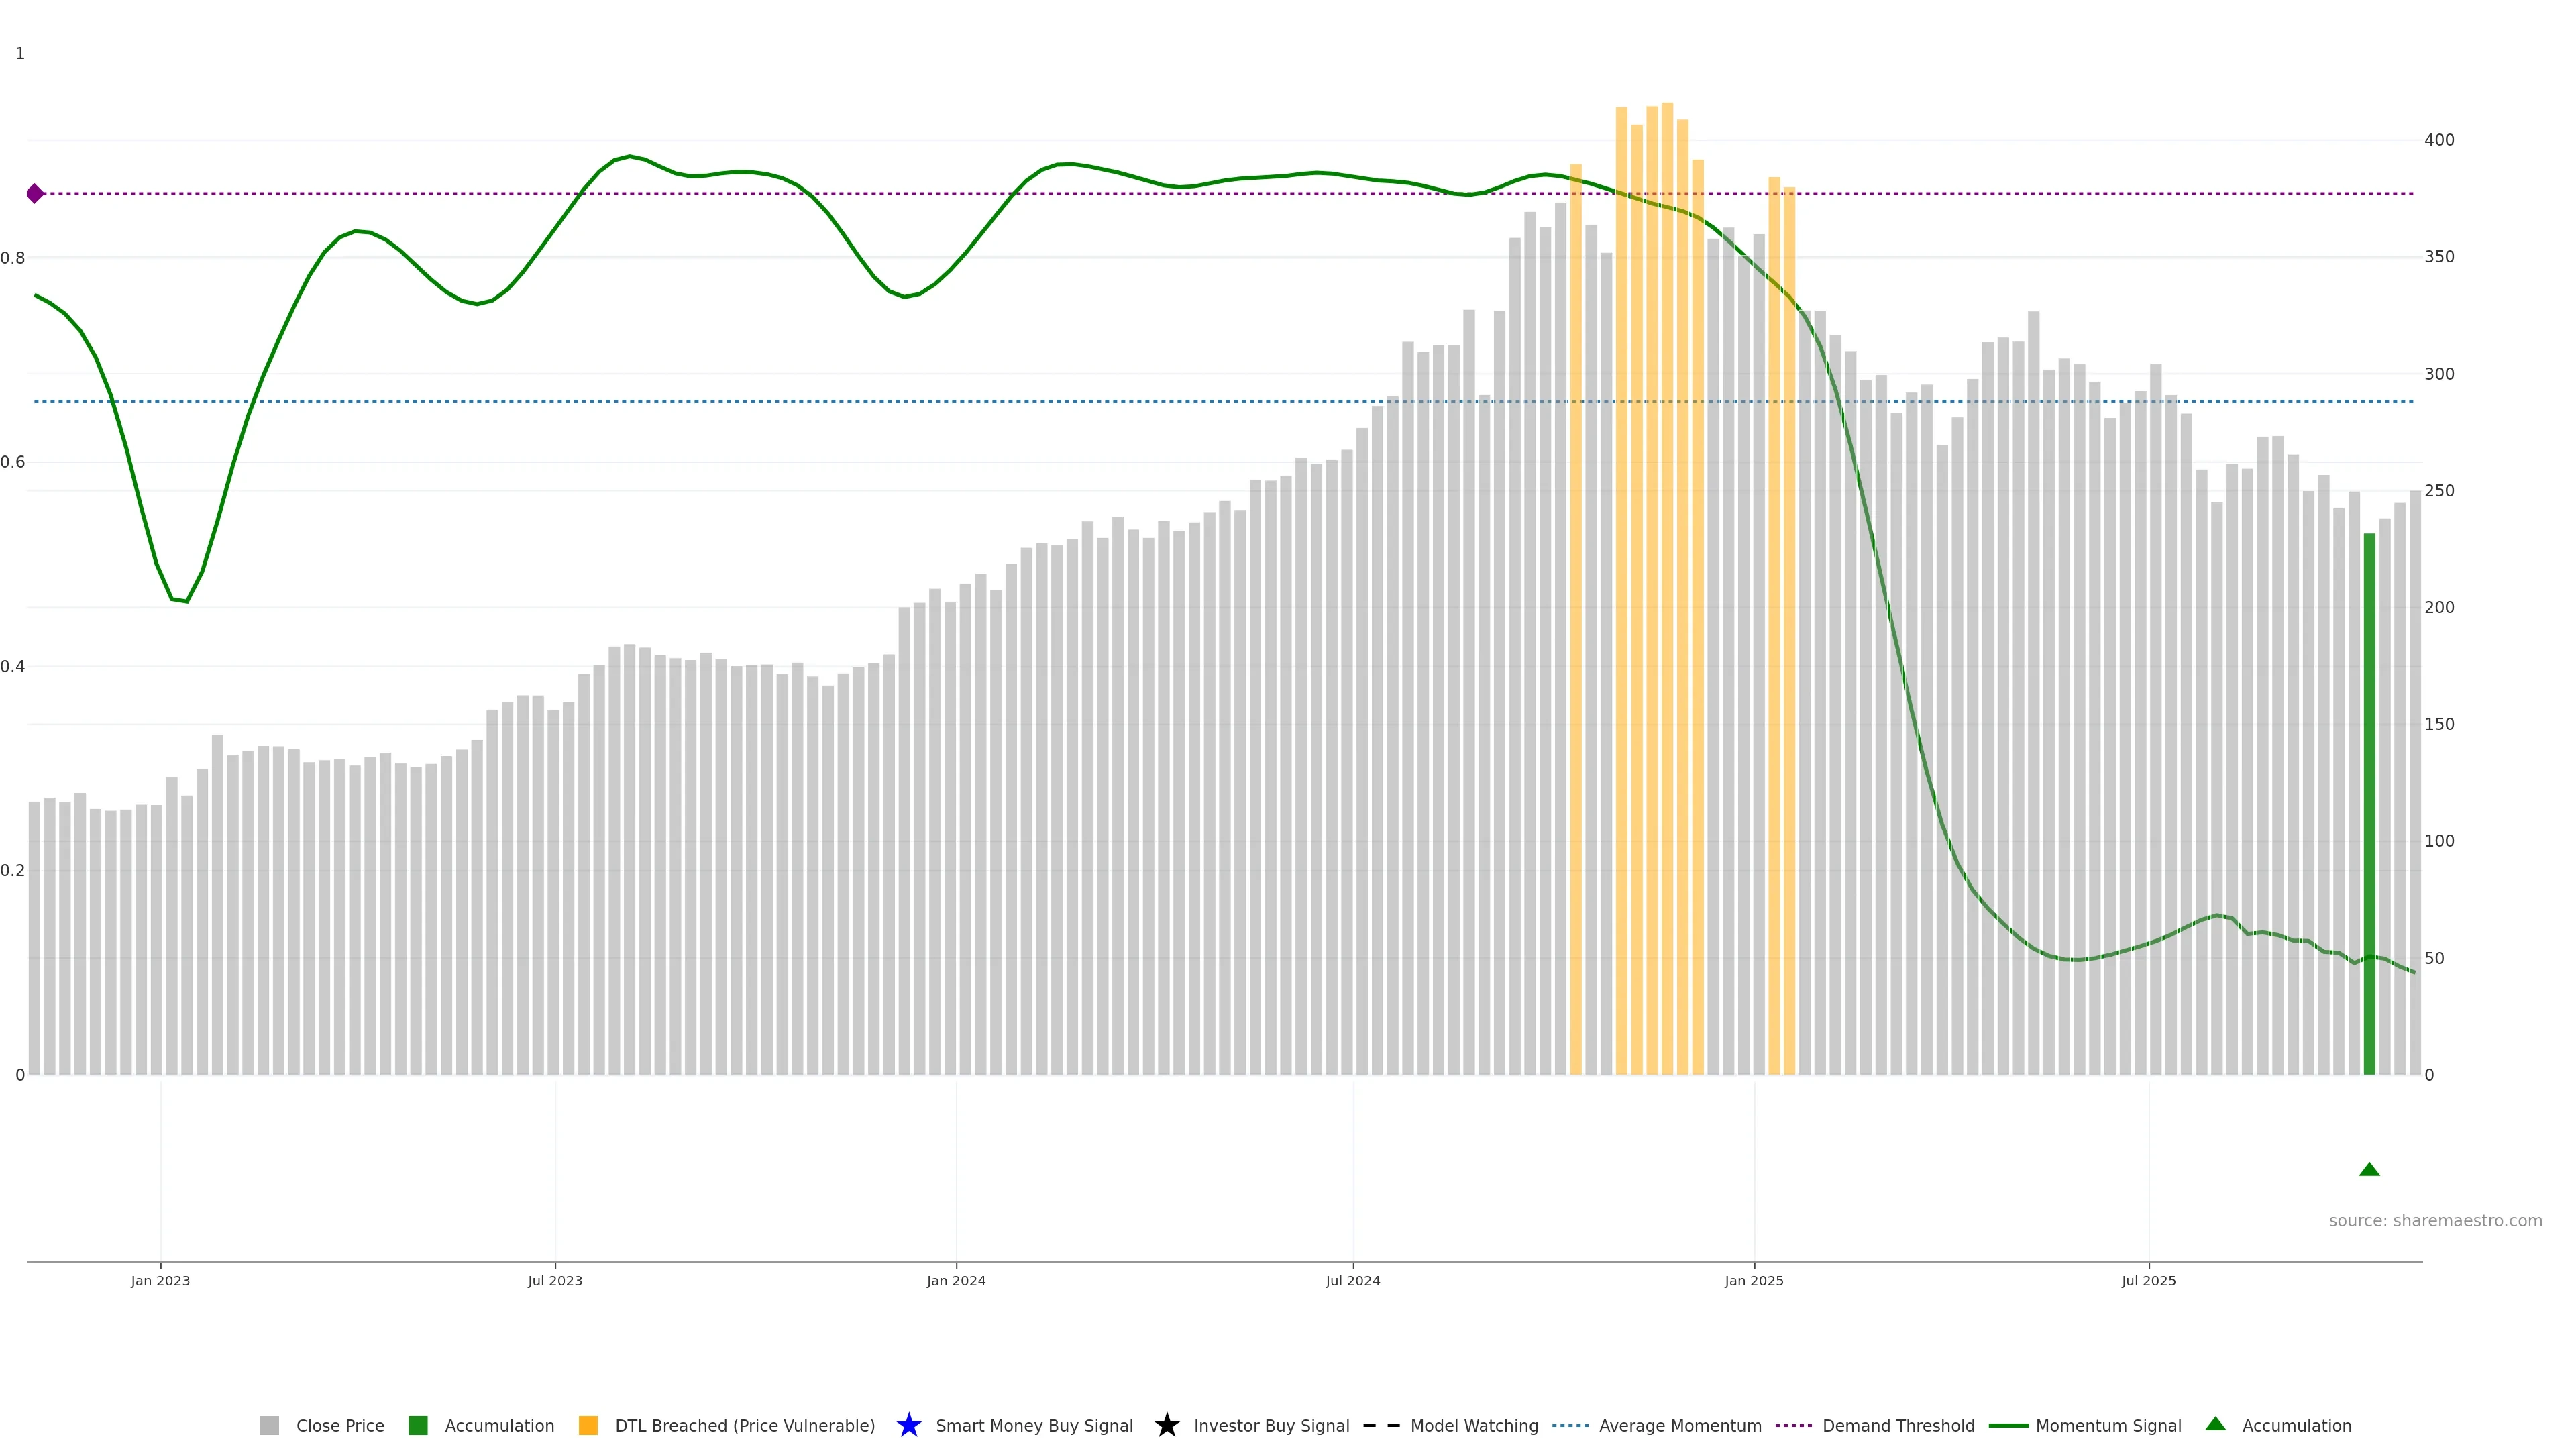The width and height of the screenshot is (2576, 1449).
Task: Click the Smart Money Buy Signal label
Action: (x=1034, y=1425)
